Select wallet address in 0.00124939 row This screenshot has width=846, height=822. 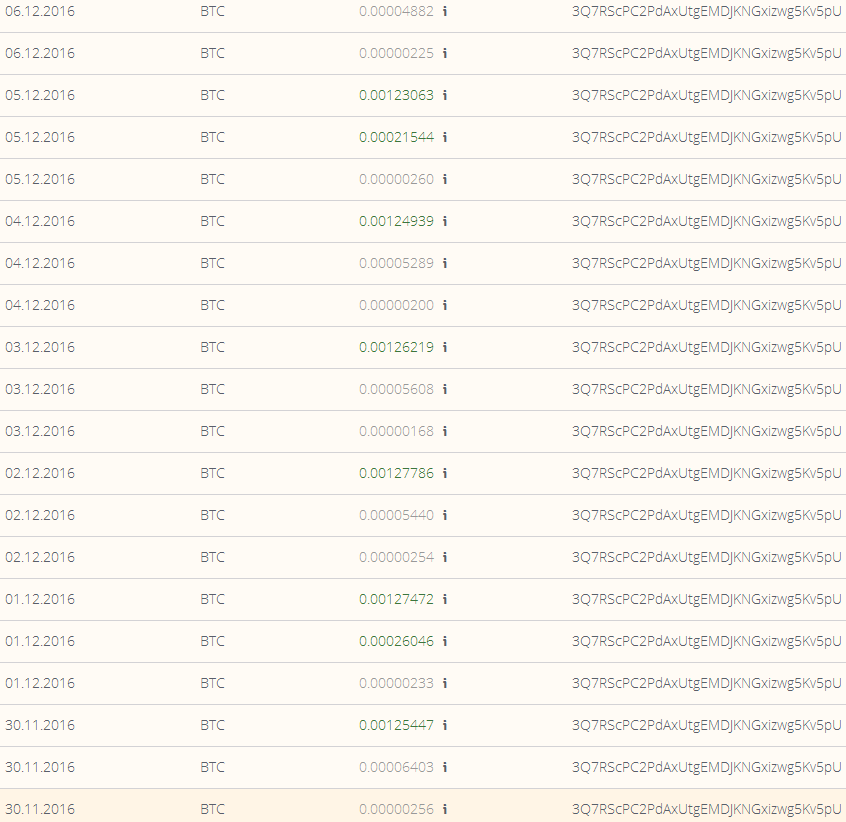706,222
